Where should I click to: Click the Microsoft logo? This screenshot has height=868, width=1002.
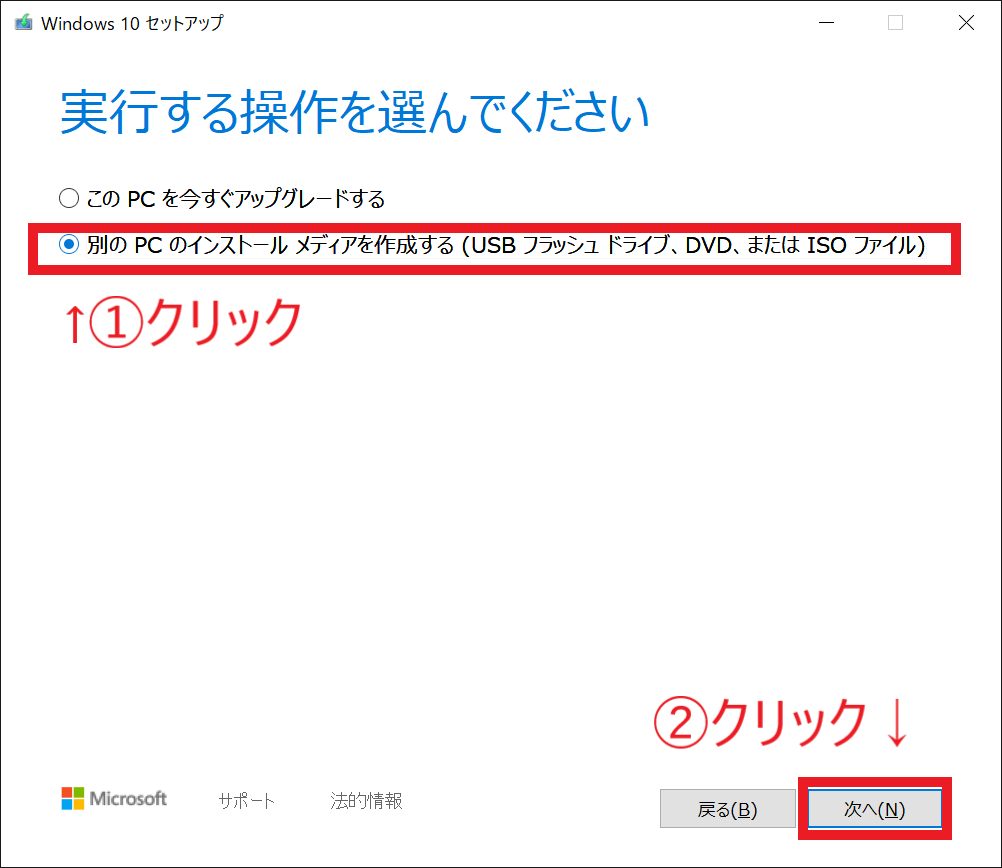coord(114,798)
